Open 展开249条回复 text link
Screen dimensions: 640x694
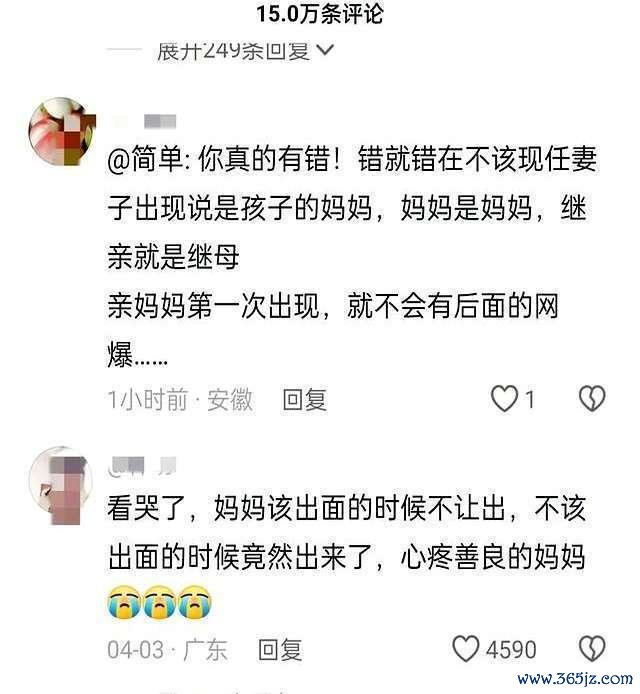(x=233, y=51)
